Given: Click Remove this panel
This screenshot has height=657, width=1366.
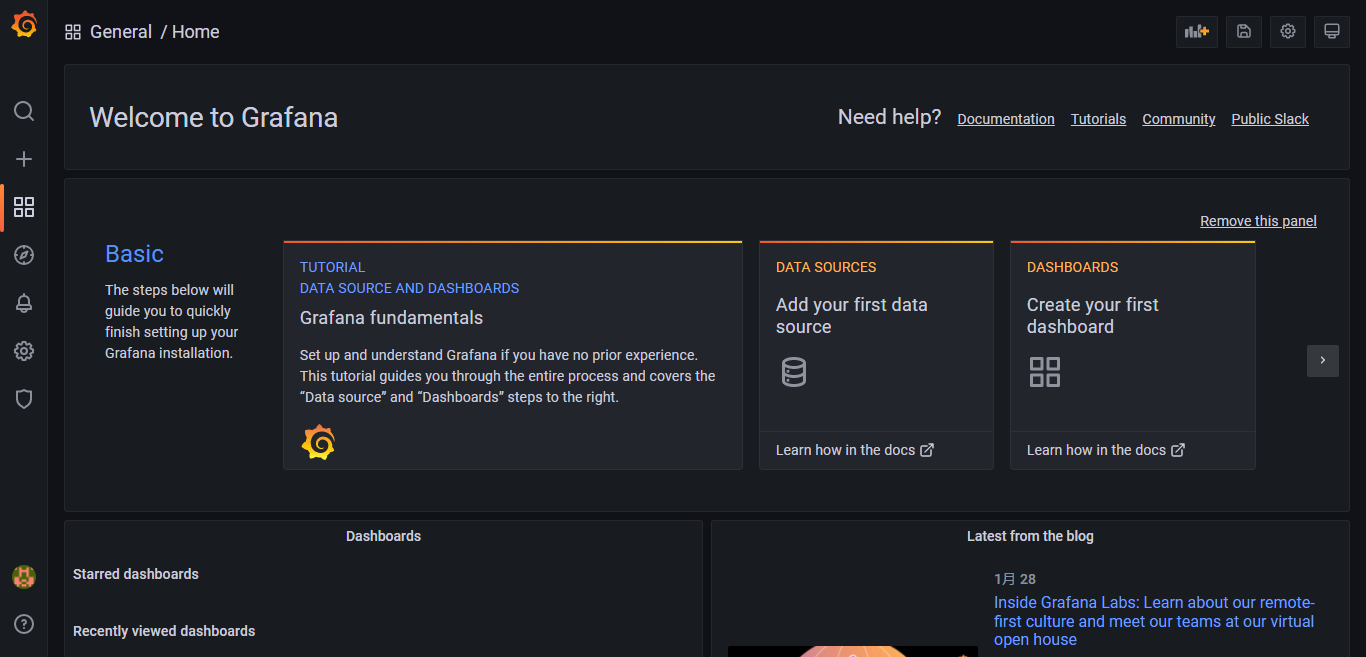Looking at the screenshot, I should (x=1258, y=221).
